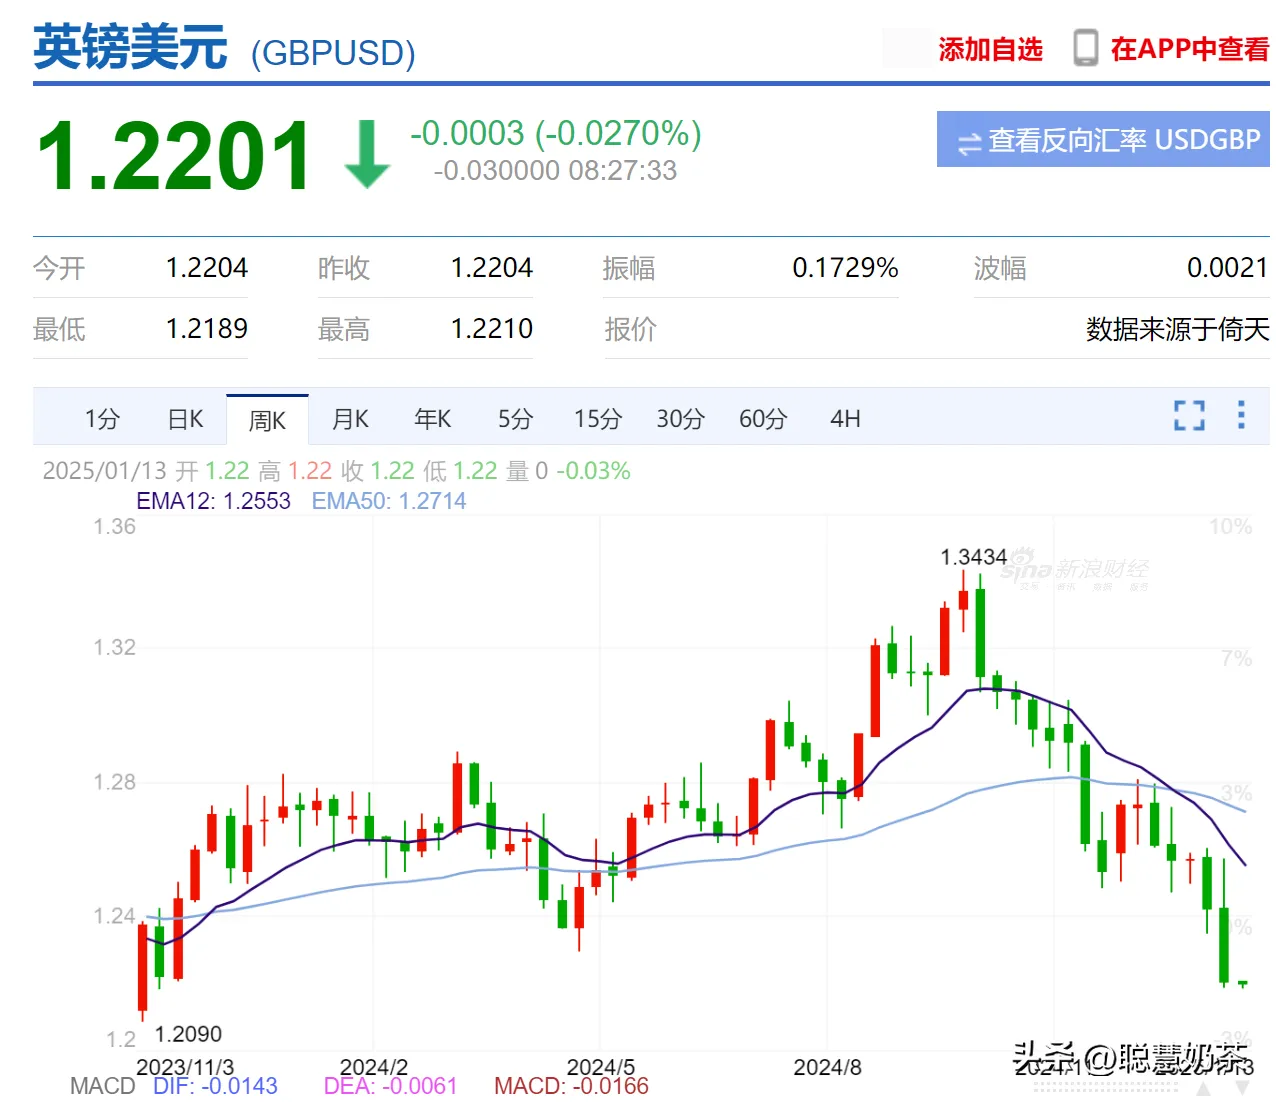Click the (GBPUSD) symbol text
Screen dimensions: 1276x1102
[333, 53]
